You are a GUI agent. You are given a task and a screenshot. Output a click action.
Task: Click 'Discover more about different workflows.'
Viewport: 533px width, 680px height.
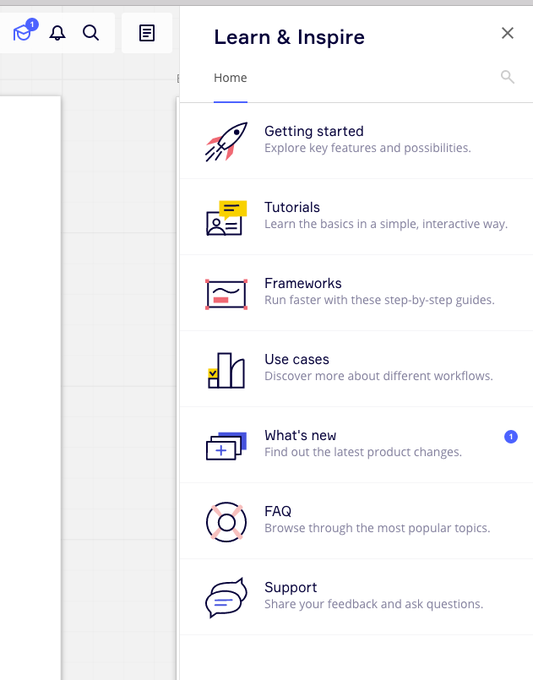[379, 376]
